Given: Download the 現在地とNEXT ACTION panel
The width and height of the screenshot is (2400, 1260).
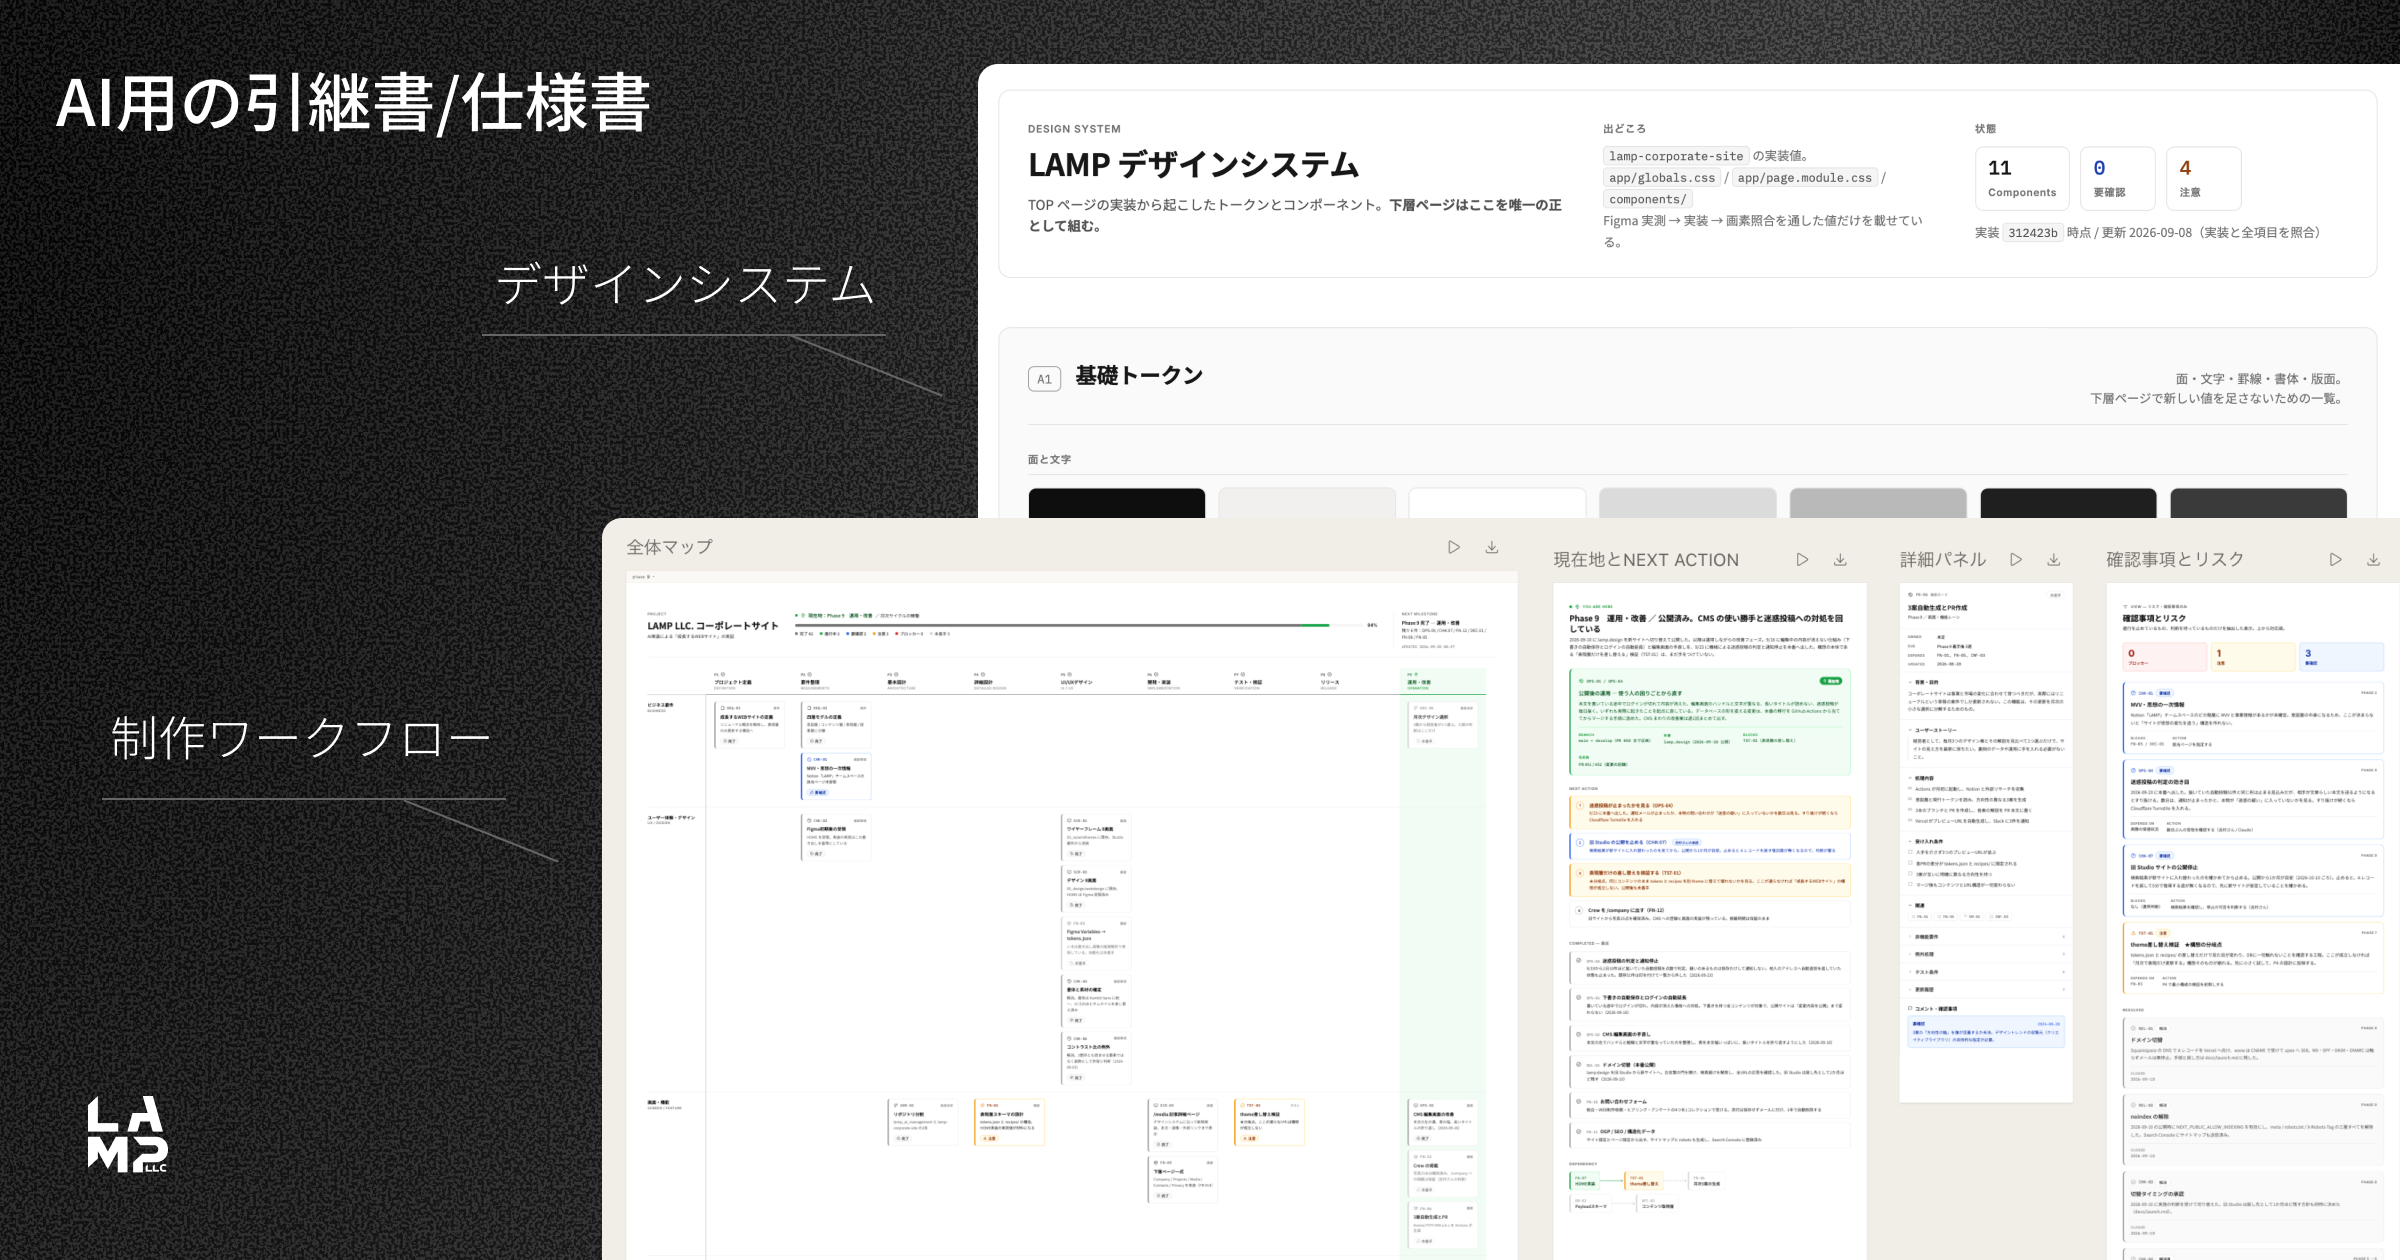Looking at the screenshot, I should click(x=1840, y=560).
